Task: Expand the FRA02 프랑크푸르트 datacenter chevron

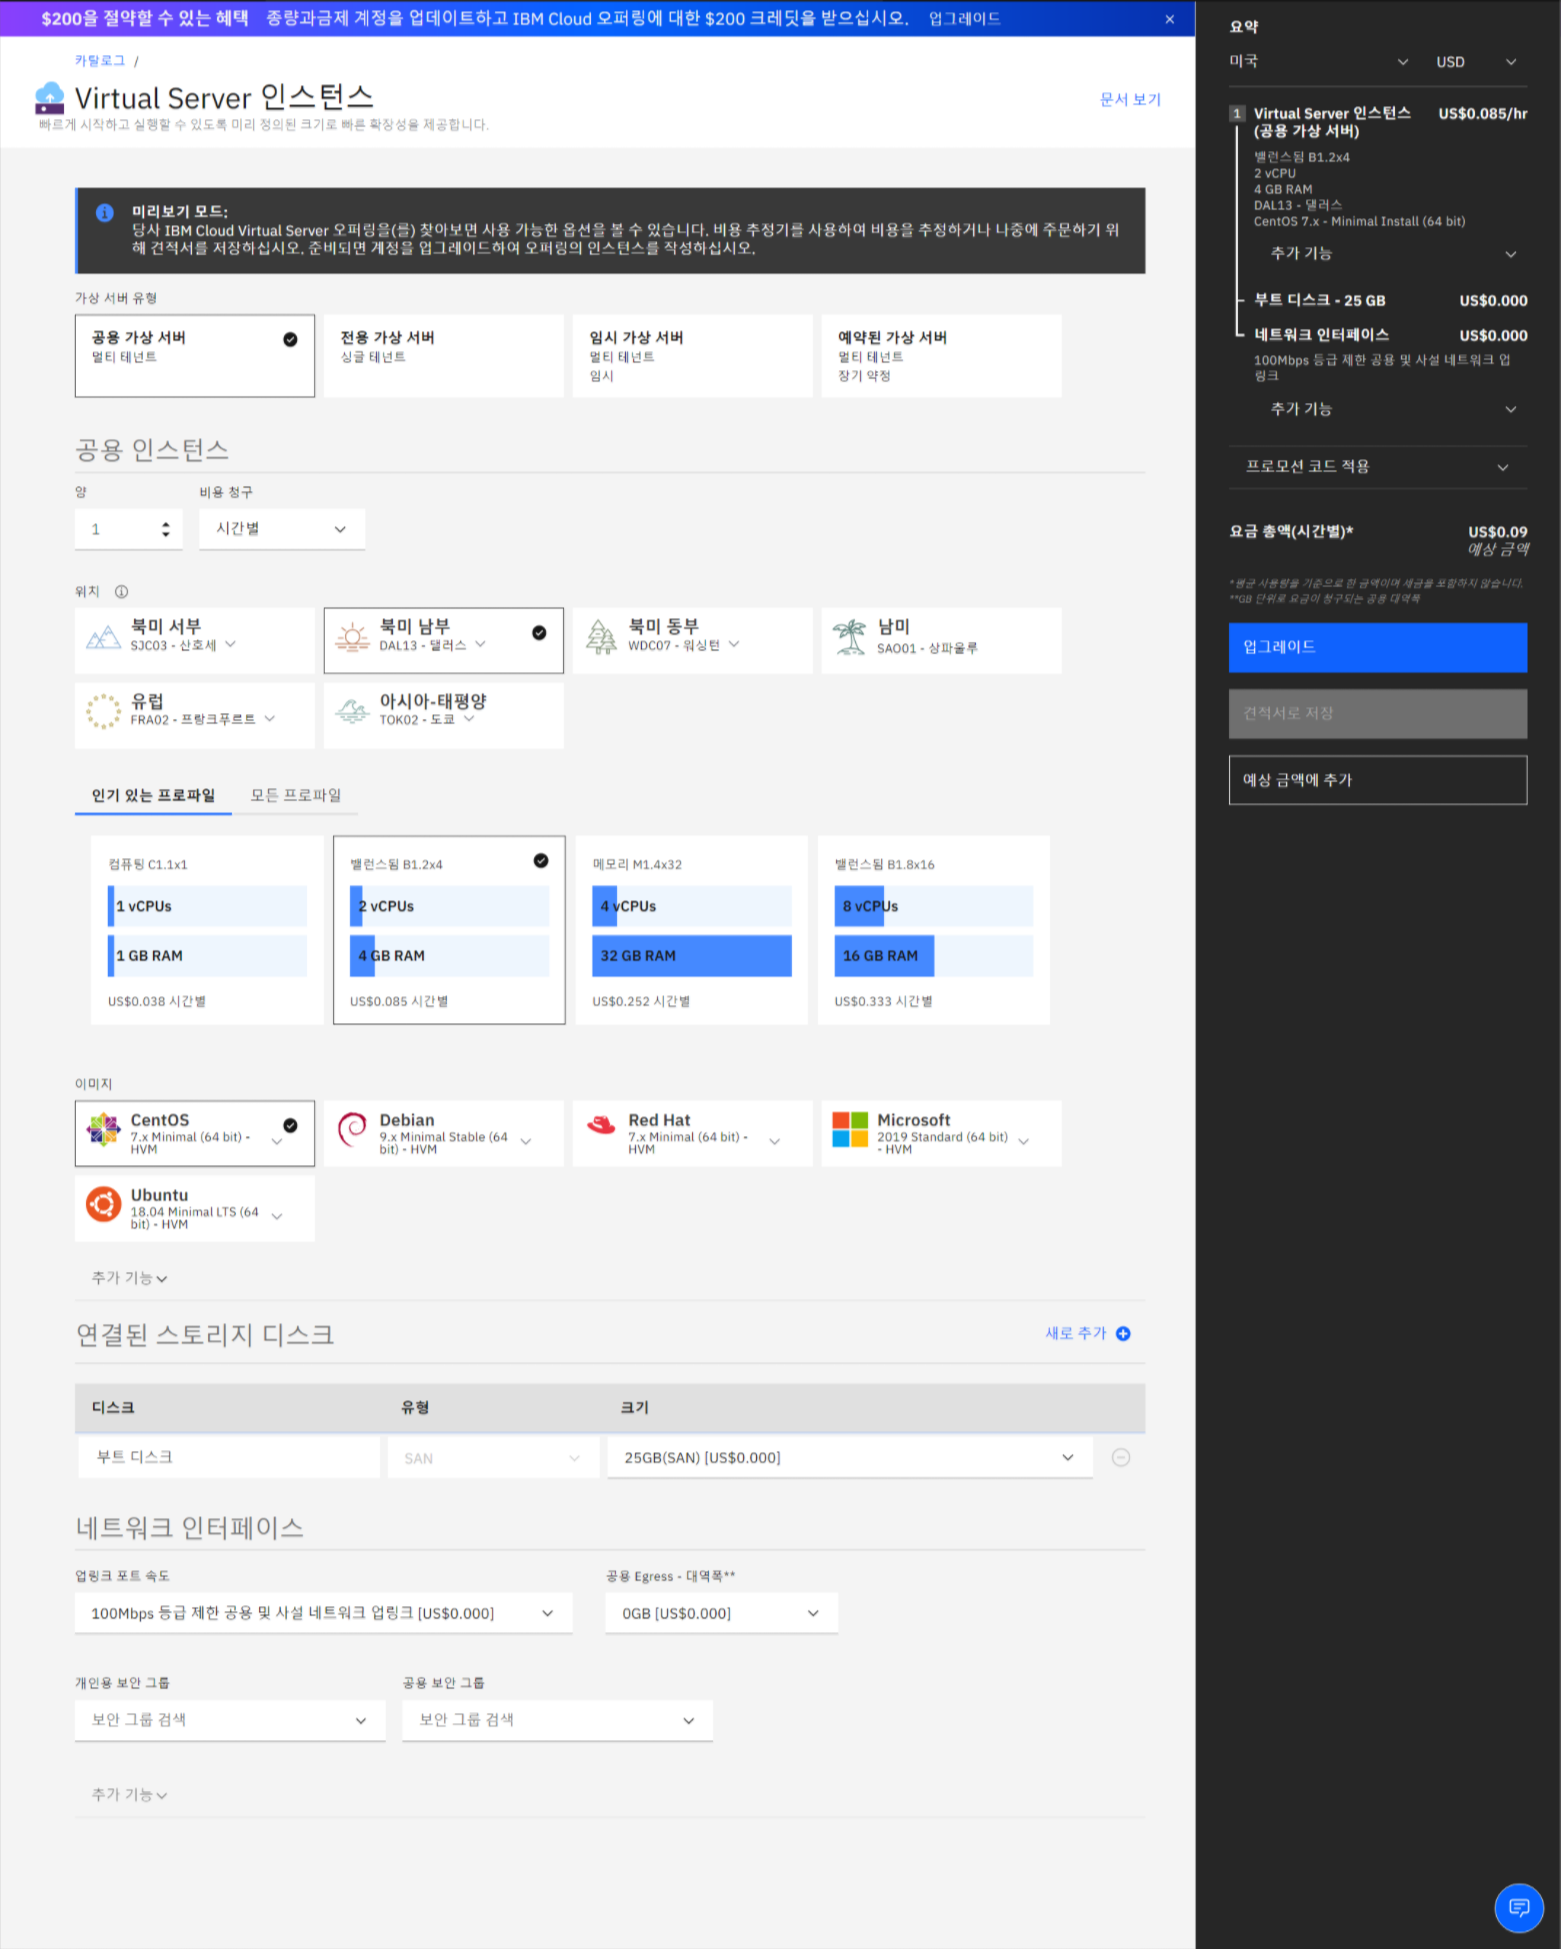Action: click(270, 719)
